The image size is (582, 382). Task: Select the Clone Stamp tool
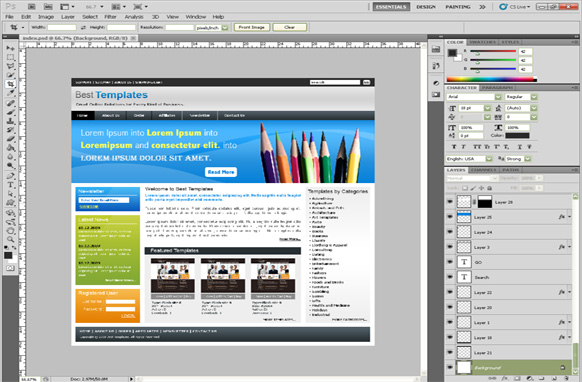[10, 121]
